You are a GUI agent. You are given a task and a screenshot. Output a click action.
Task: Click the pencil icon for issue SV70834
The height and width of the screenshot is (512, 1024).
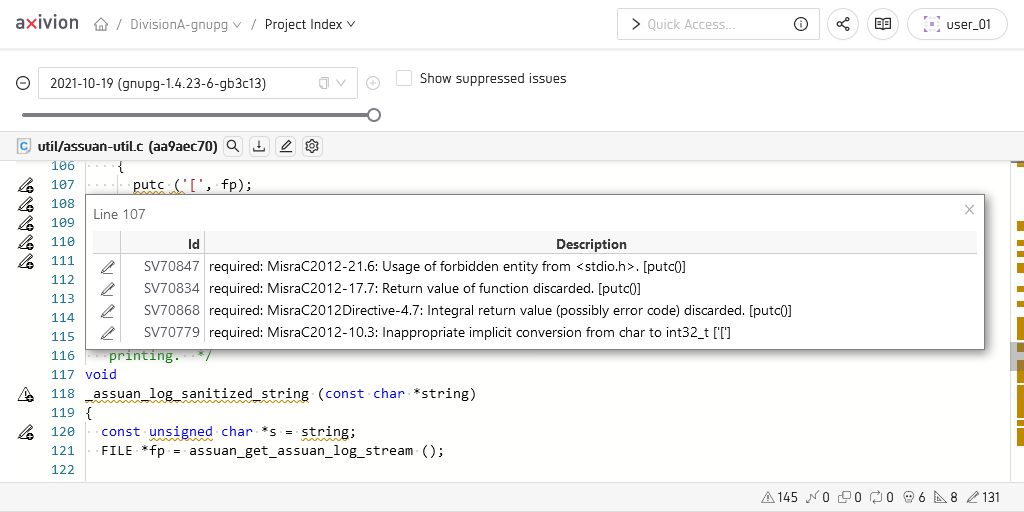pyautogui.click(x=108, y=289)
